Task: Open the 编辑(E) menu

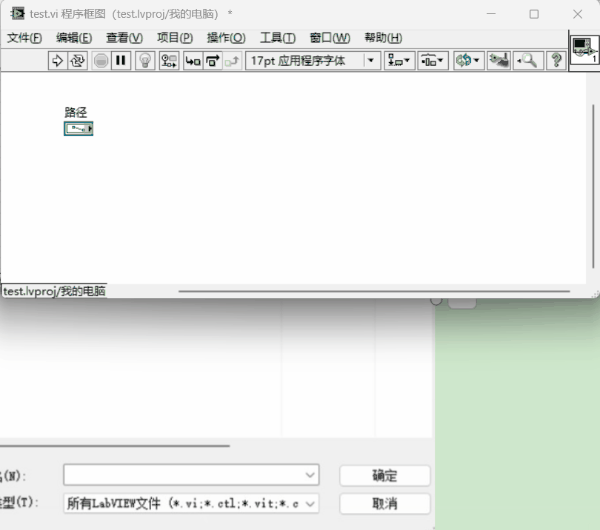Action: [74, 38]
